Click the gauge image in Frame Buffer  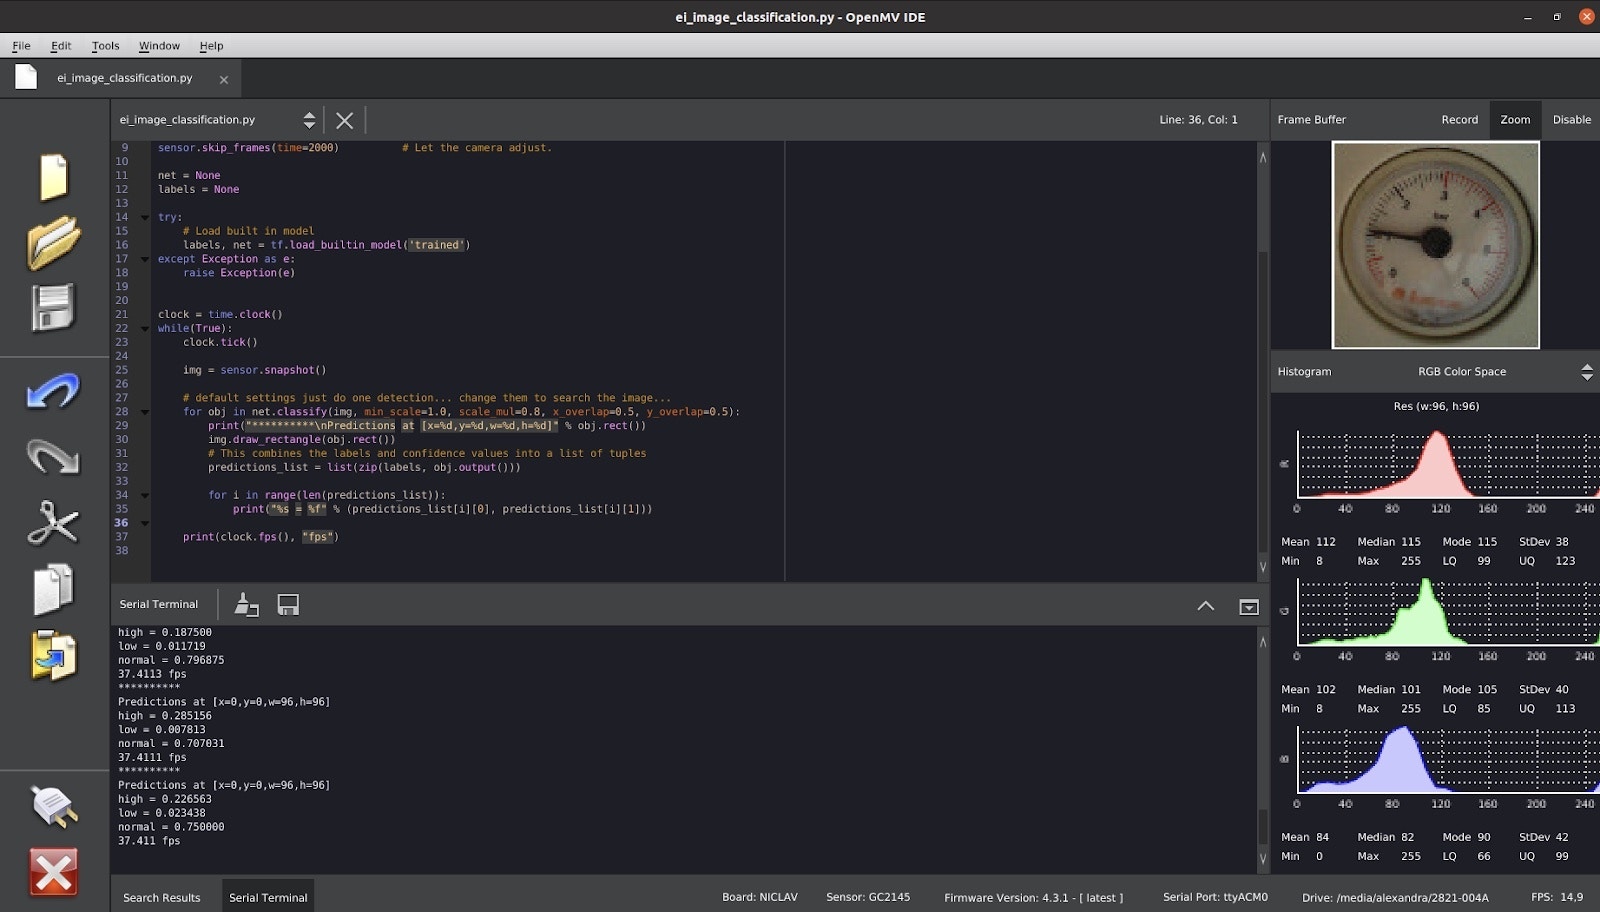(x=1435, y=245)
